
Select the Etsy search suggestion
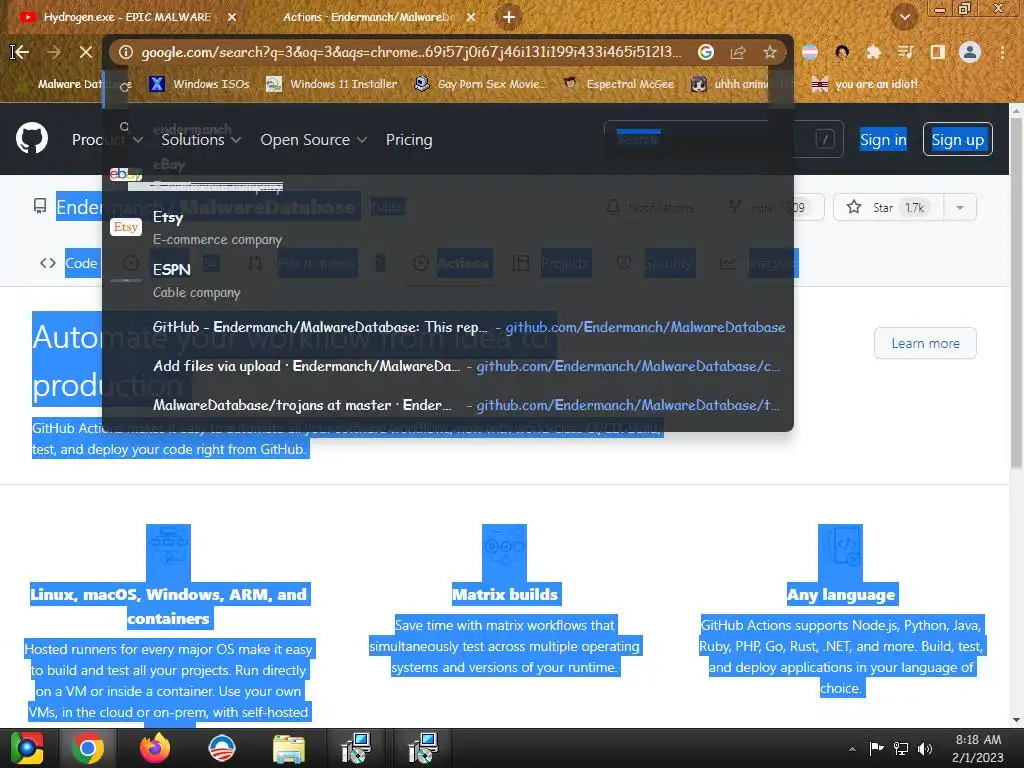click(x=448, y=227)
